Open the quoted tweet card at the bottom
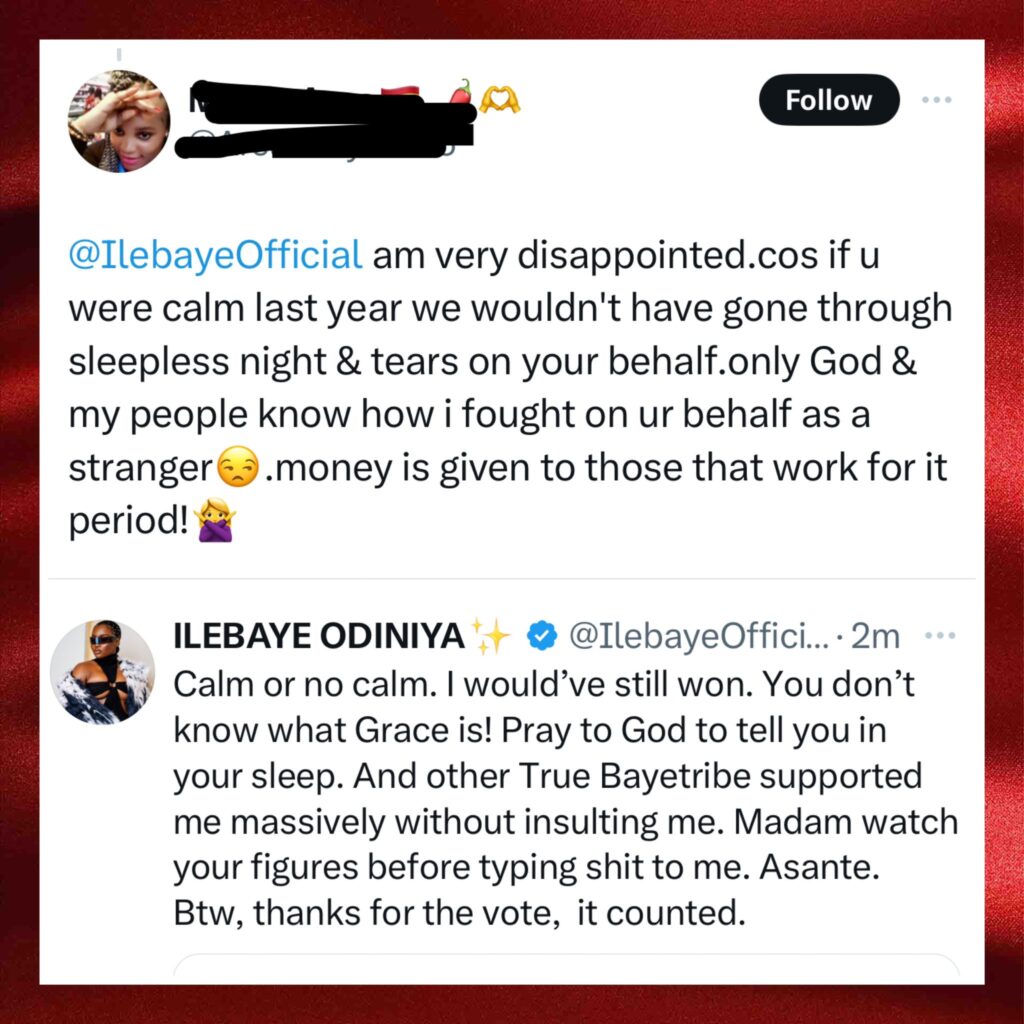1024x1024 pixels. pos(566,968)
